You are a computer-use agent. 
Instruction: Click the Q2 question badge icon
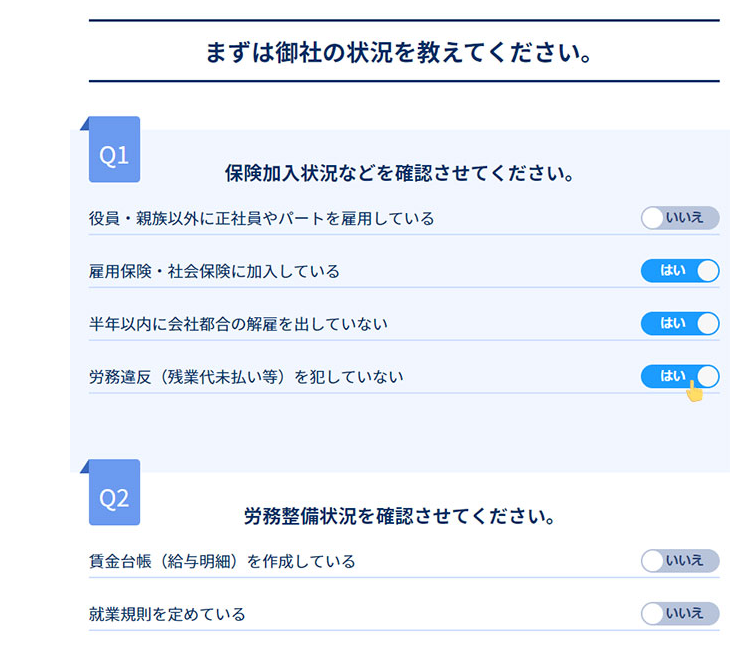(x=114, y=492)
